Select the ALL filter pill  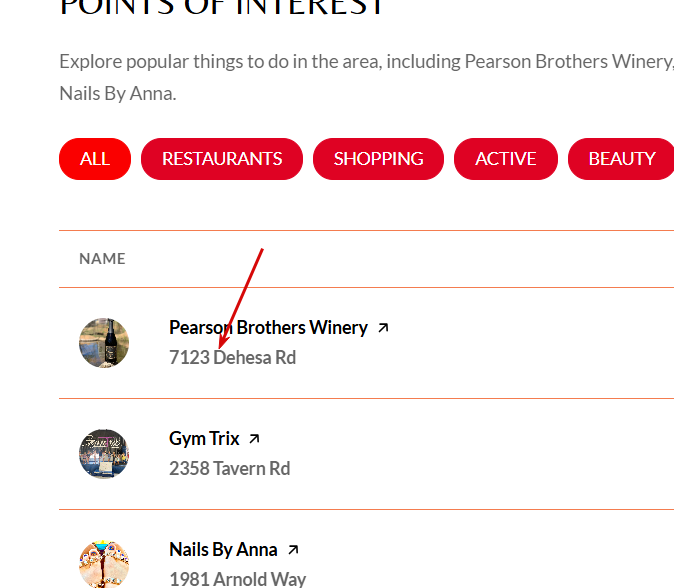point(95,159)
